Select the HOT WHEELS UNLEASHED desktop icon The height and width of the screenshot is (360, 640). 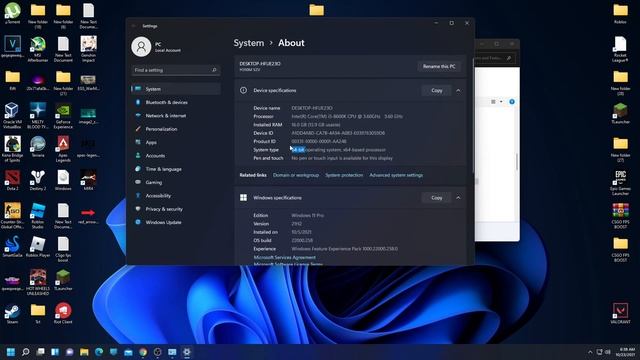[38, 282]
